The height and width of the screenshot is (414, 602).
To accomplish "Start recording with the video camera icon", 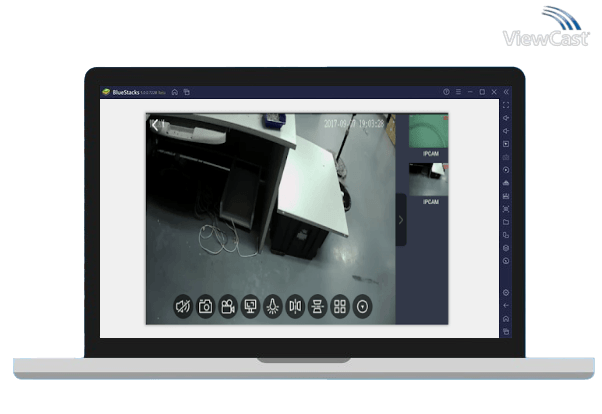I will coord(228,306).
